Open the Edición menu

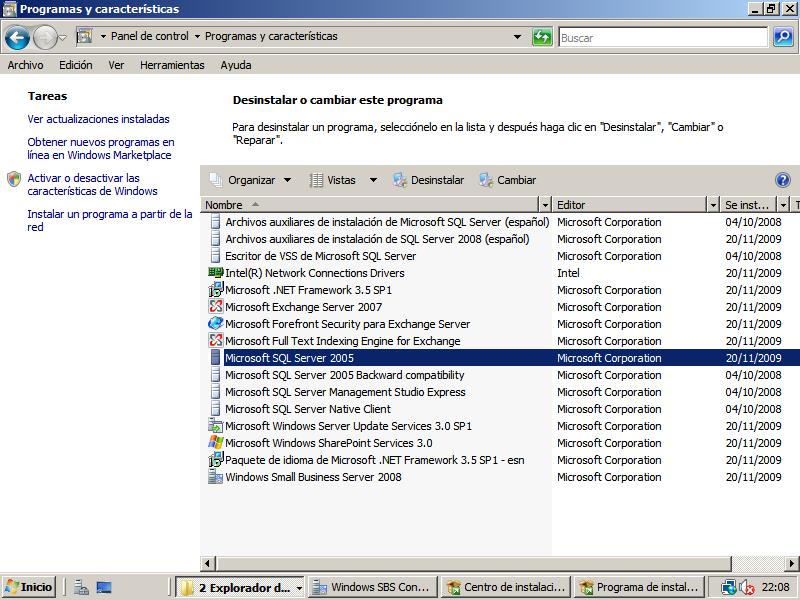click(x=76, y=65)
